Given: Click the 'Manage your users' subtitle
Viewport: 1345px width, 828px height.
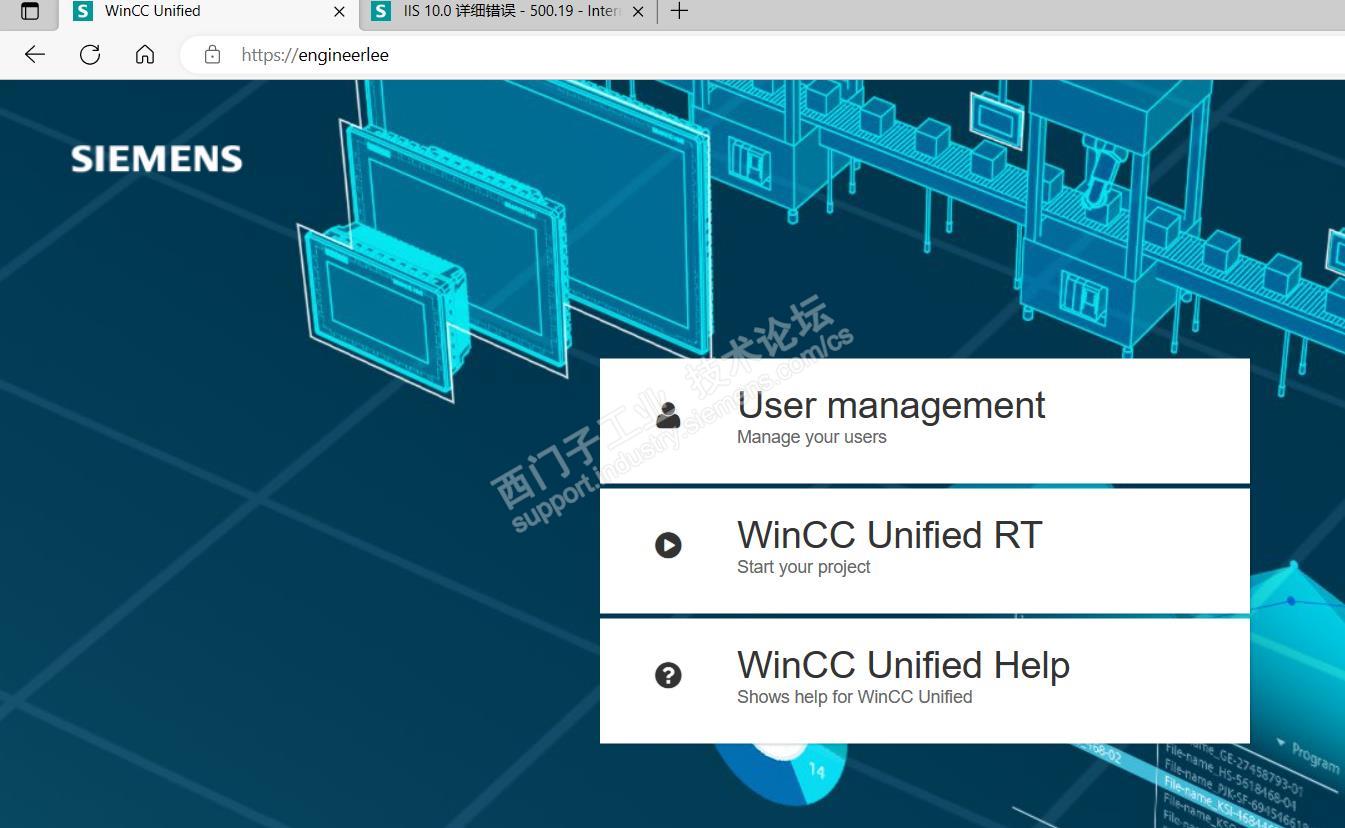Looking at the screenshot, I should 812,437.
